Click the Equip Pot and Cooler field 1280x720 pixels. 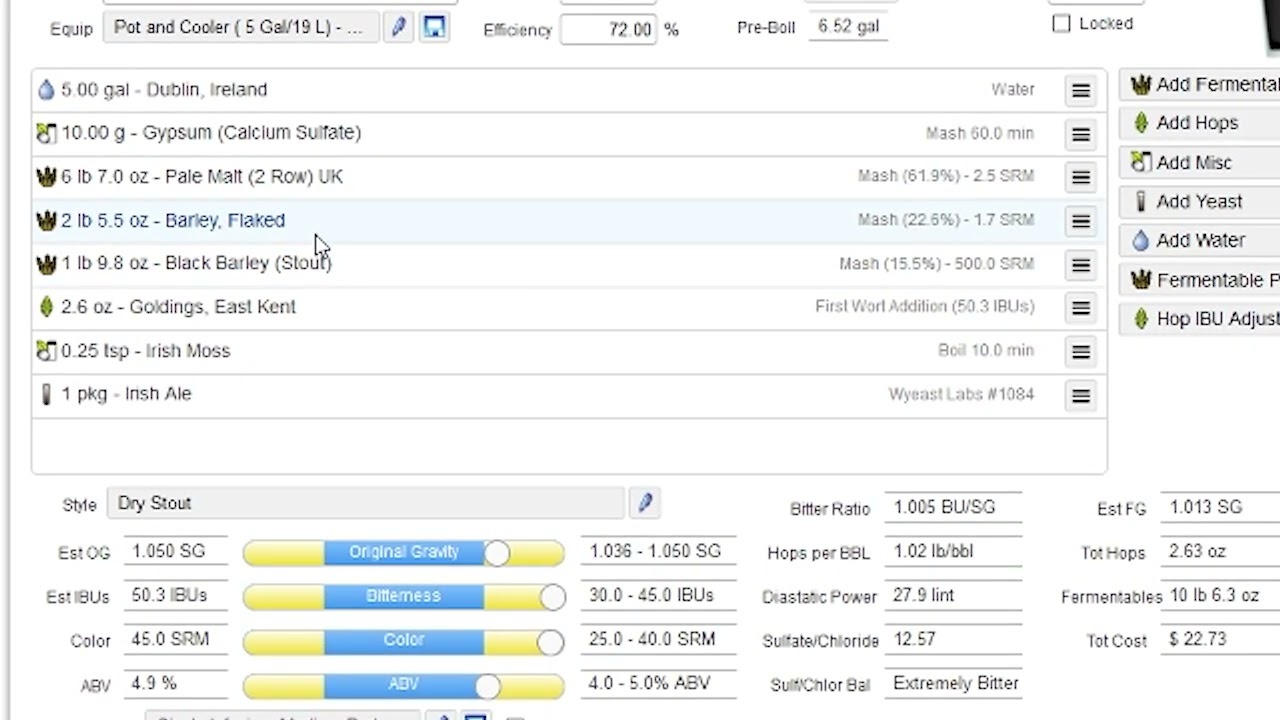[241, 27]
